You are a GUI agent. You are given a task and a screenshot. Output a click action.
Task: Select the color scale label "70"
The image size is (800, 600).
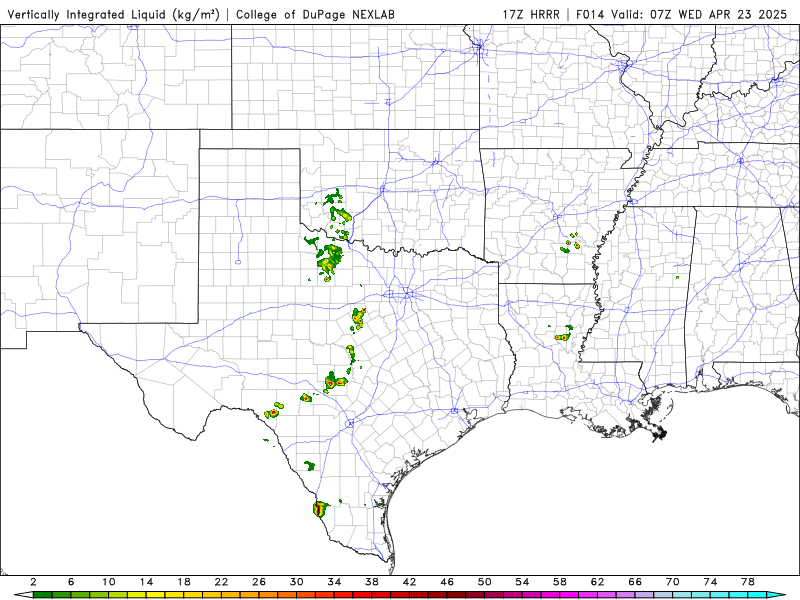[673, 582]
